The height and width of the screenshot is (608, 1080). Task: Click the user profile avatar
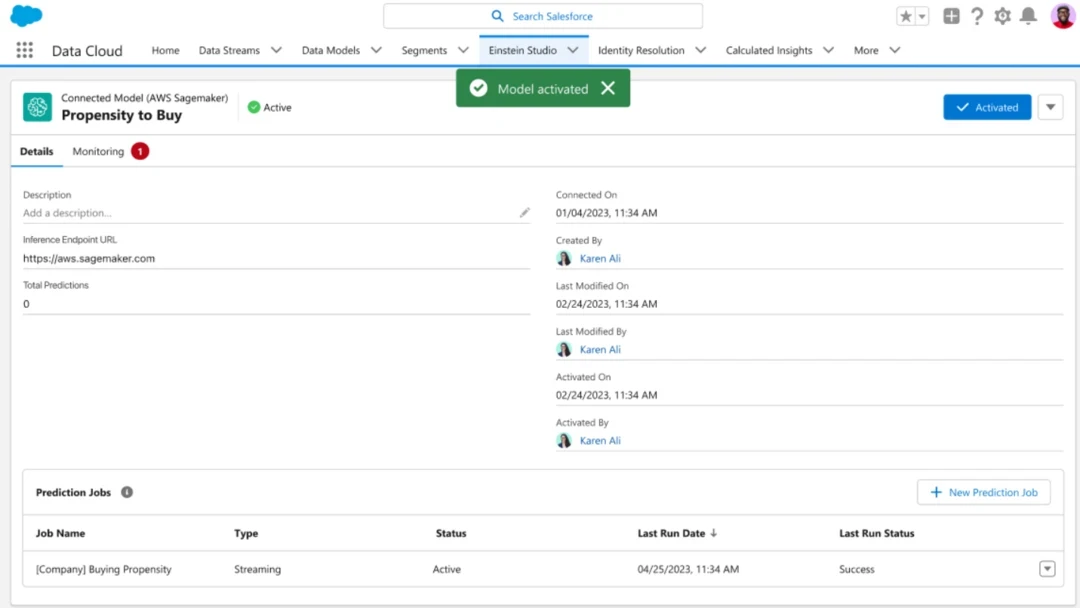pos(1062,17)
